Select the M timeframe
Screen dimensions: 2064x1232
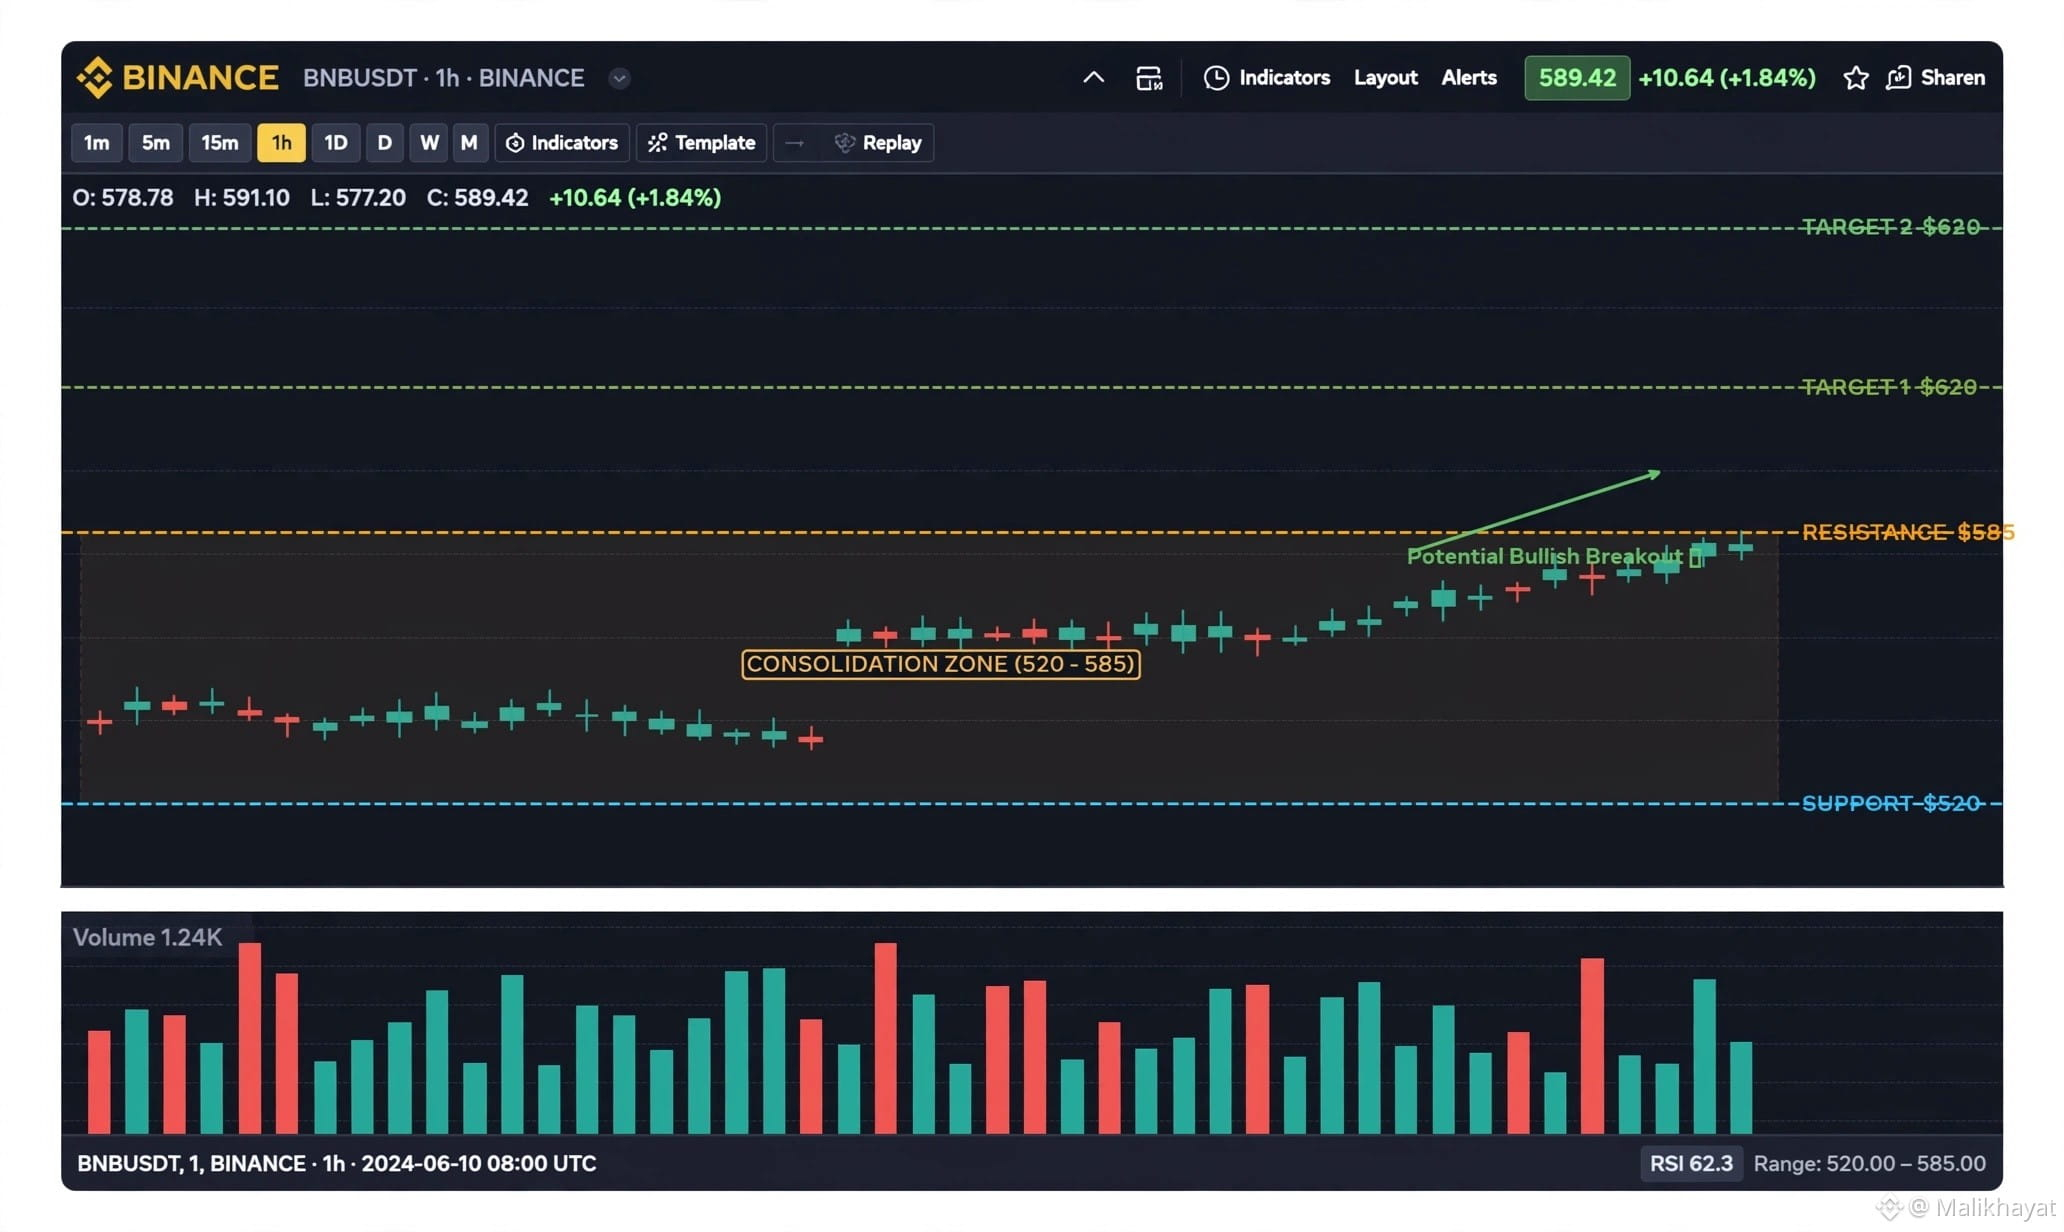(x=468, y=143)
